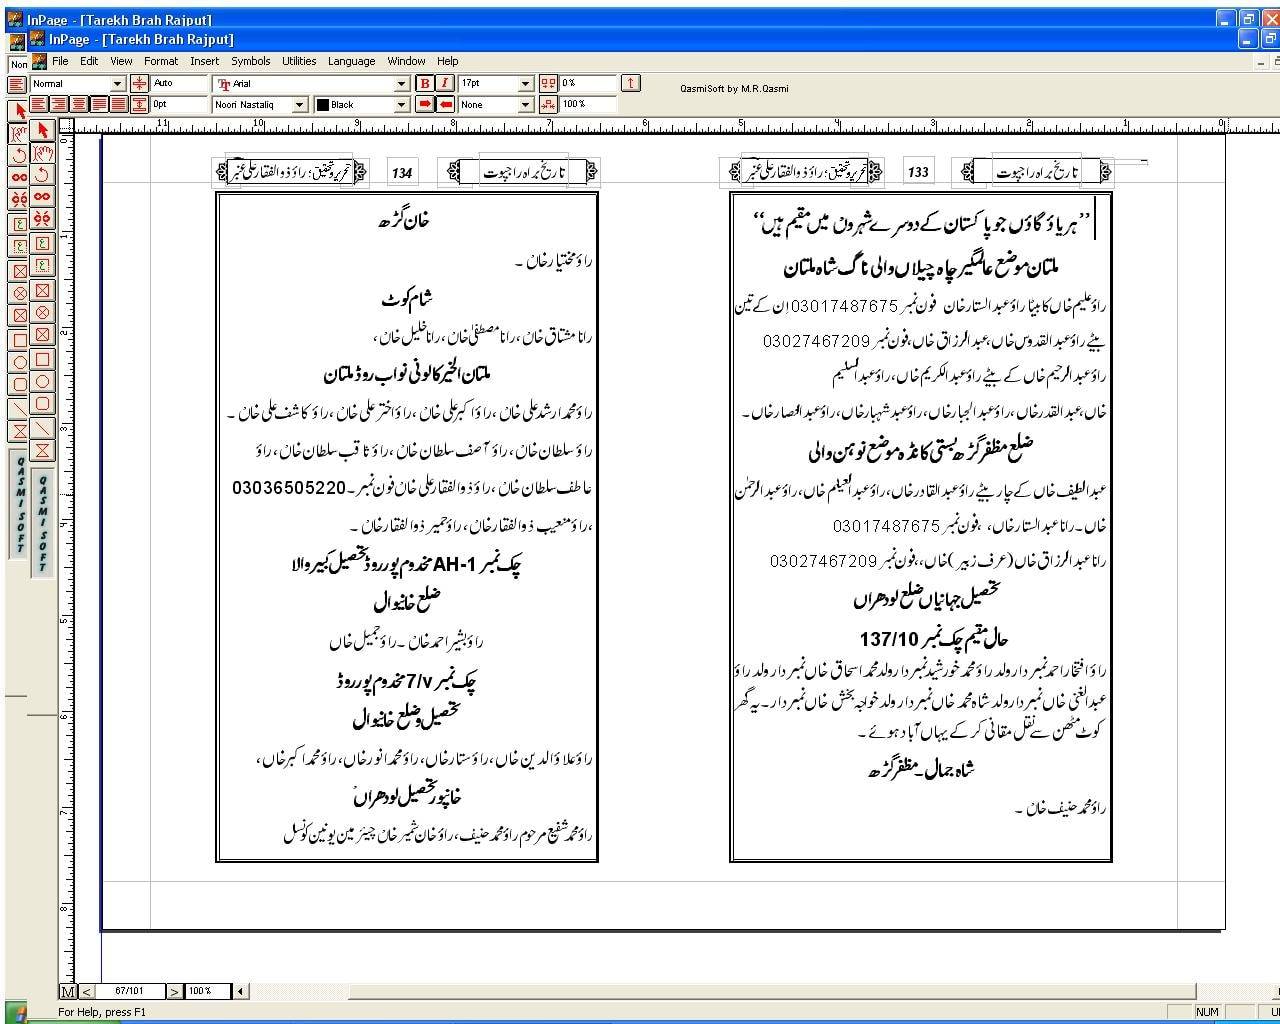
Task: Click the character spacing icon beside 0%
Action: point(548,84)
